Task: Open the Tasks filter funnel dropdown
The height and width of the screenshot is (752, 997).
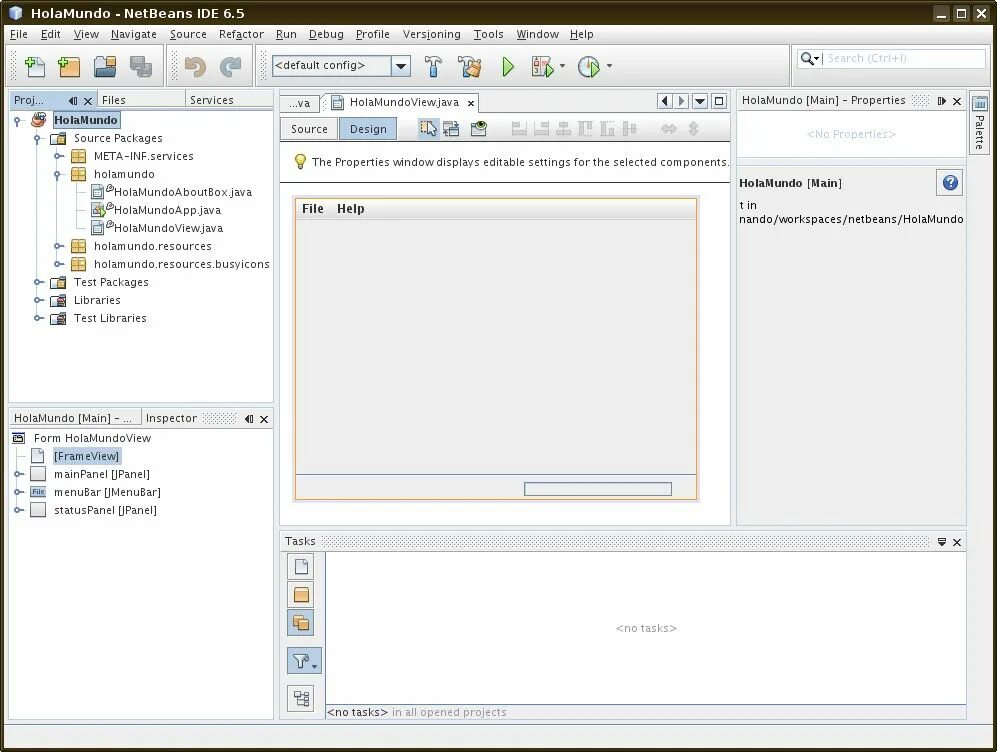Action: click(304, 662)
